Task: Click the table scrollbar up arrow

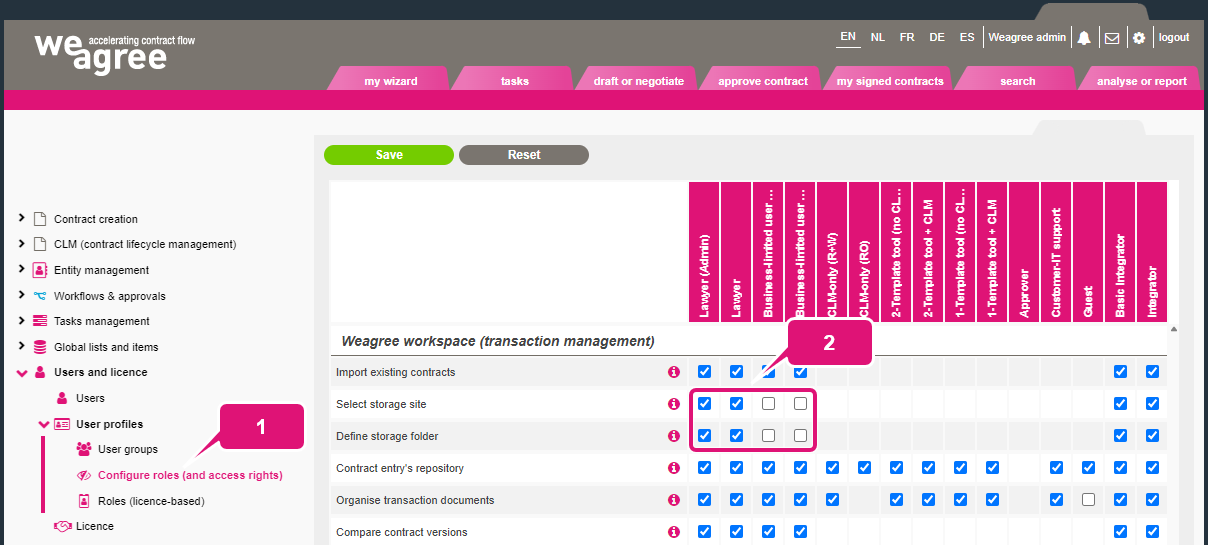Action: 1174,329
